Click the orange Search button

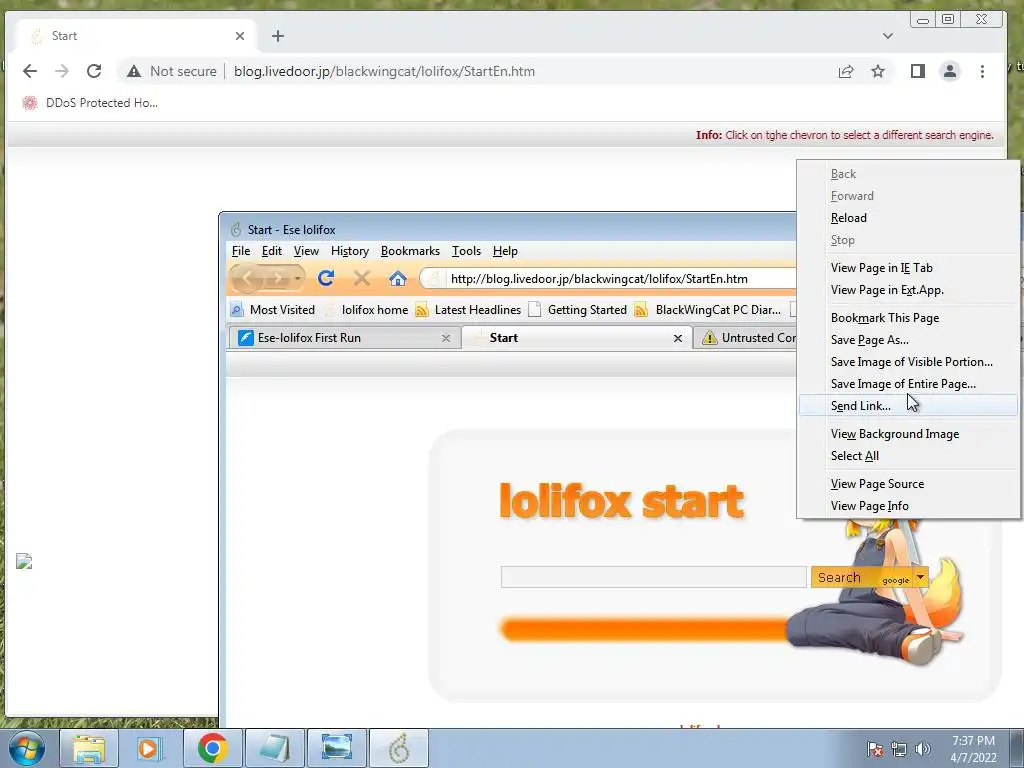(x=862, y=577)
